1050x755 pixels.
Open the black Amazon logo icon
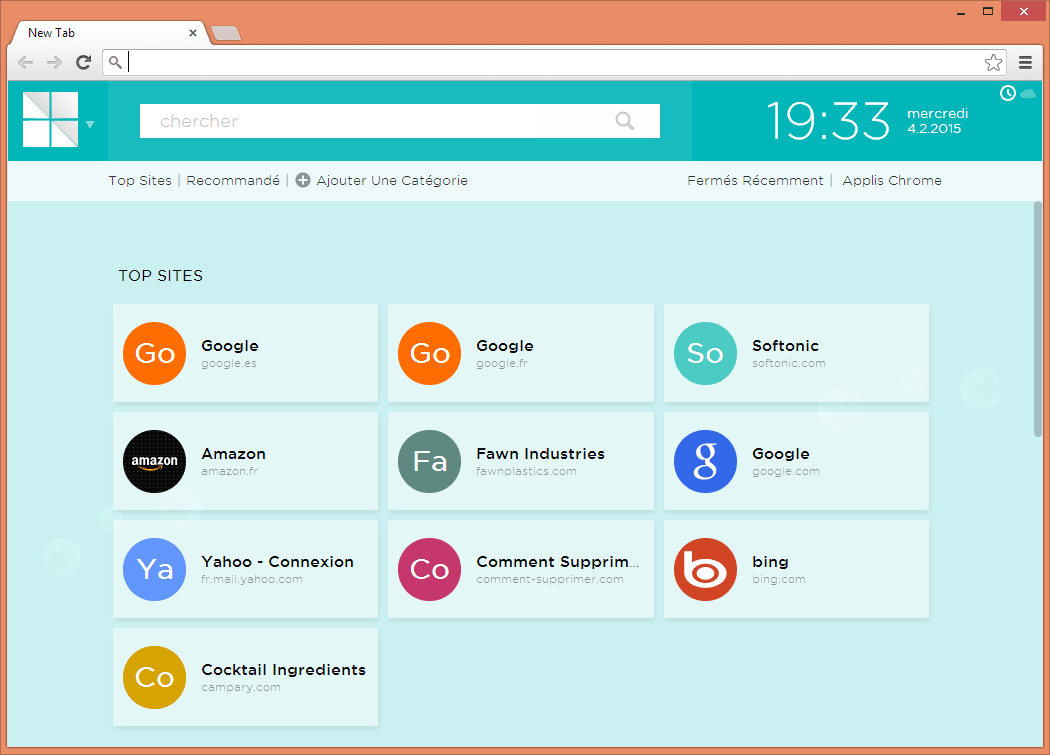[x=155, y=462]
